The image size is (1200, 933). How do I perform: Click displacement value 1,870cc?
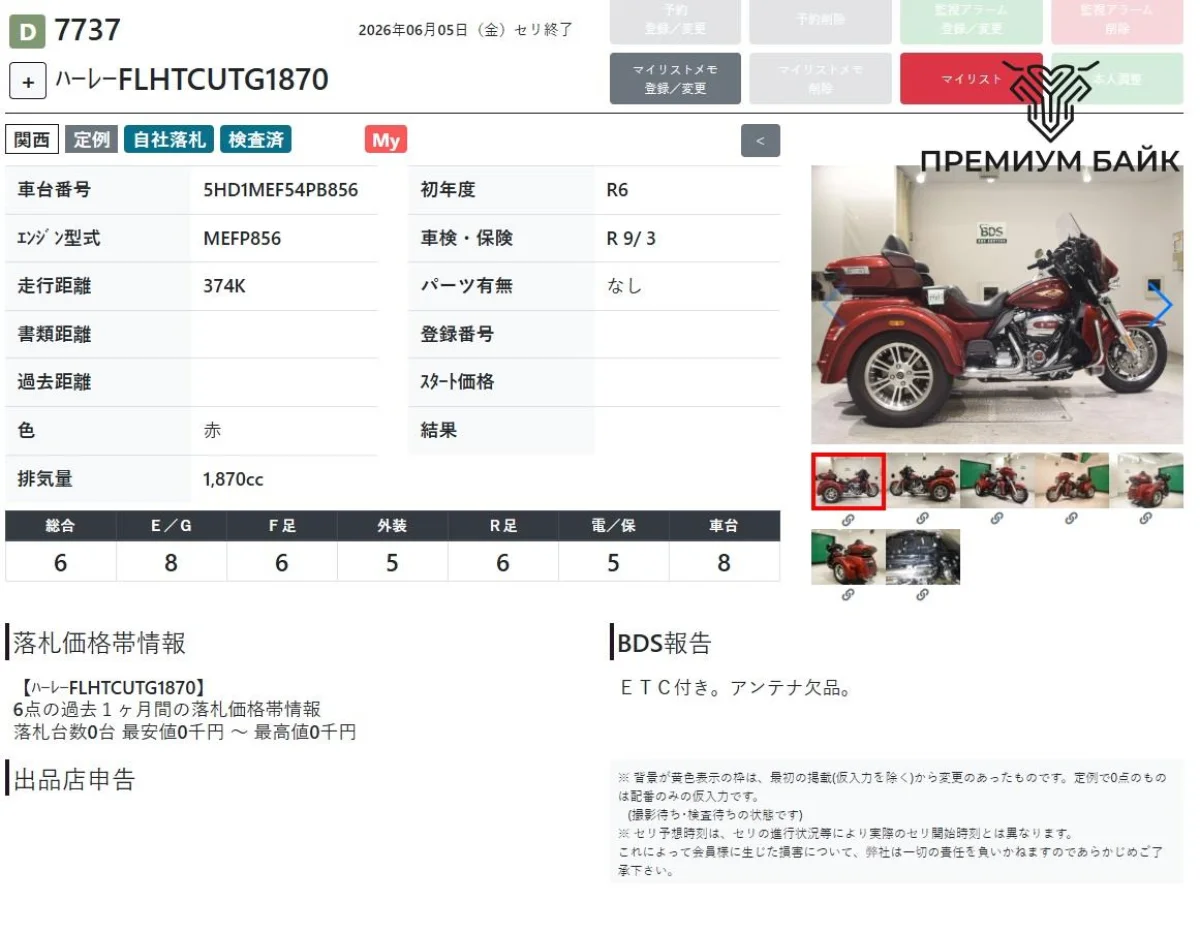pyautogui.click(x=233, y=479)
